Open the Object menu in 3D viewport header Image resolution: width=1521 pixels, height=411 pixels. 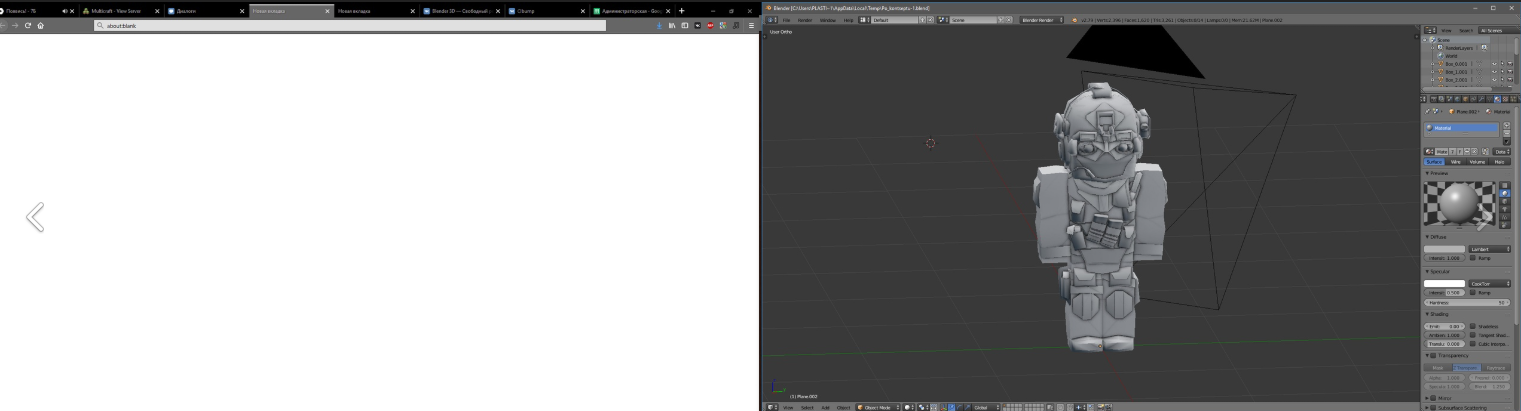[x=843, y=407]
